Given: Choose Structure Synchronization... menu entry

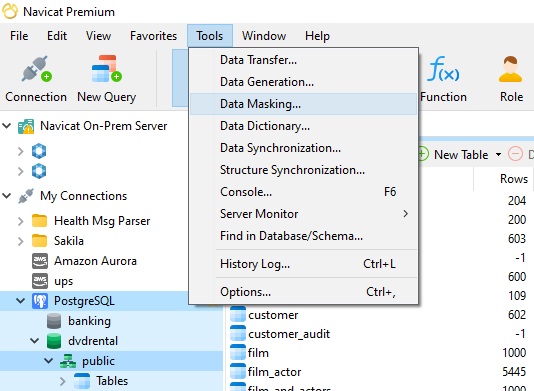Looking at the screenshot, I should point(303,170).
